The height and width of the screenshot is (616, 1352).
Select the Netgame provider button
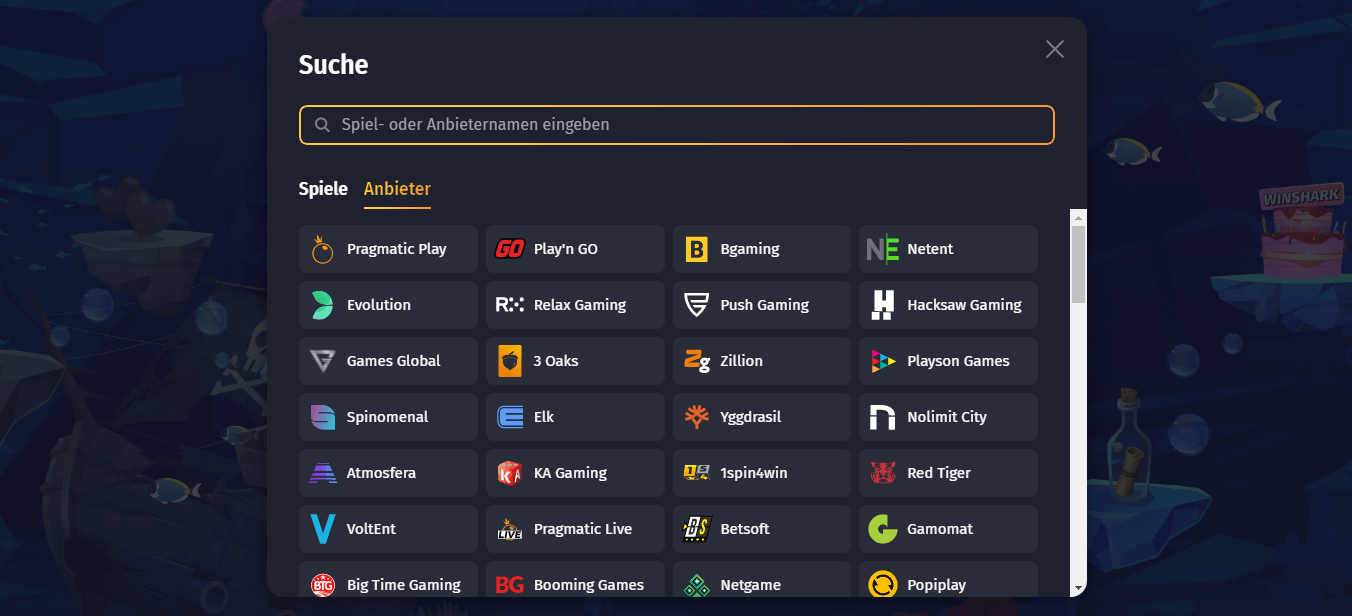click(x=762, y=580)
